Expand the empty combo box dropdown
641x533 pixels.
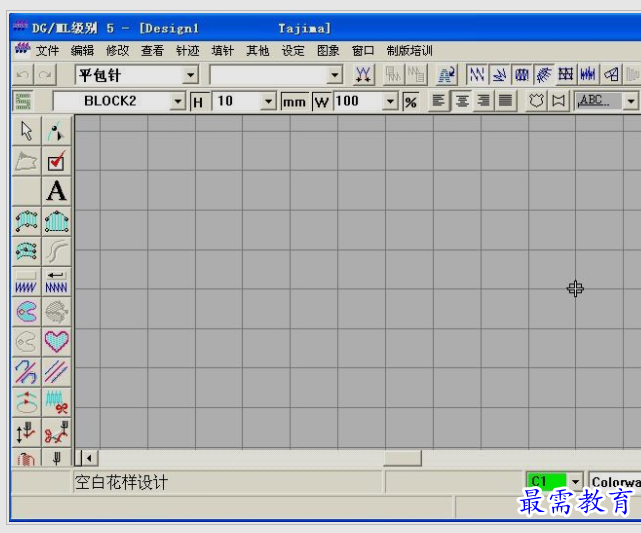335,75
